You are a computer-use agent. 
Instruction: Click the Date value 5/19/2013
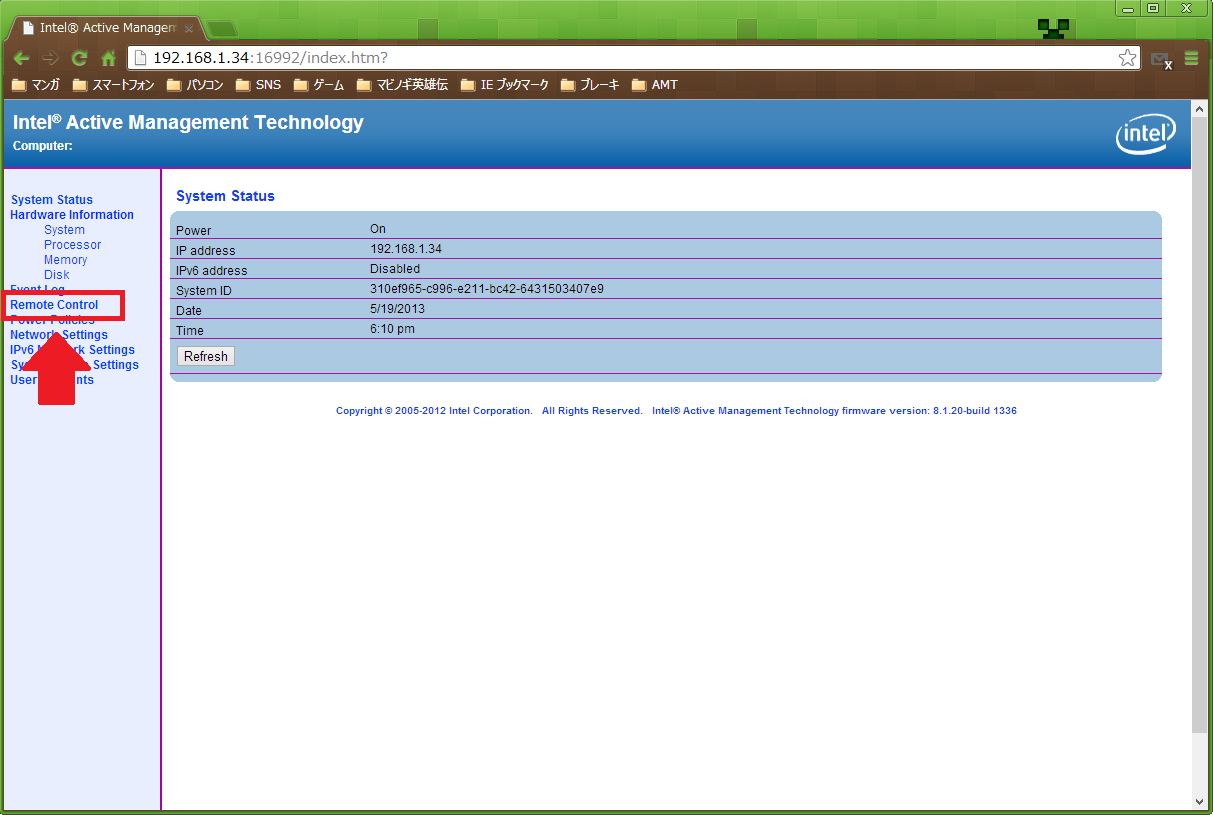click(x=397, y=309)
